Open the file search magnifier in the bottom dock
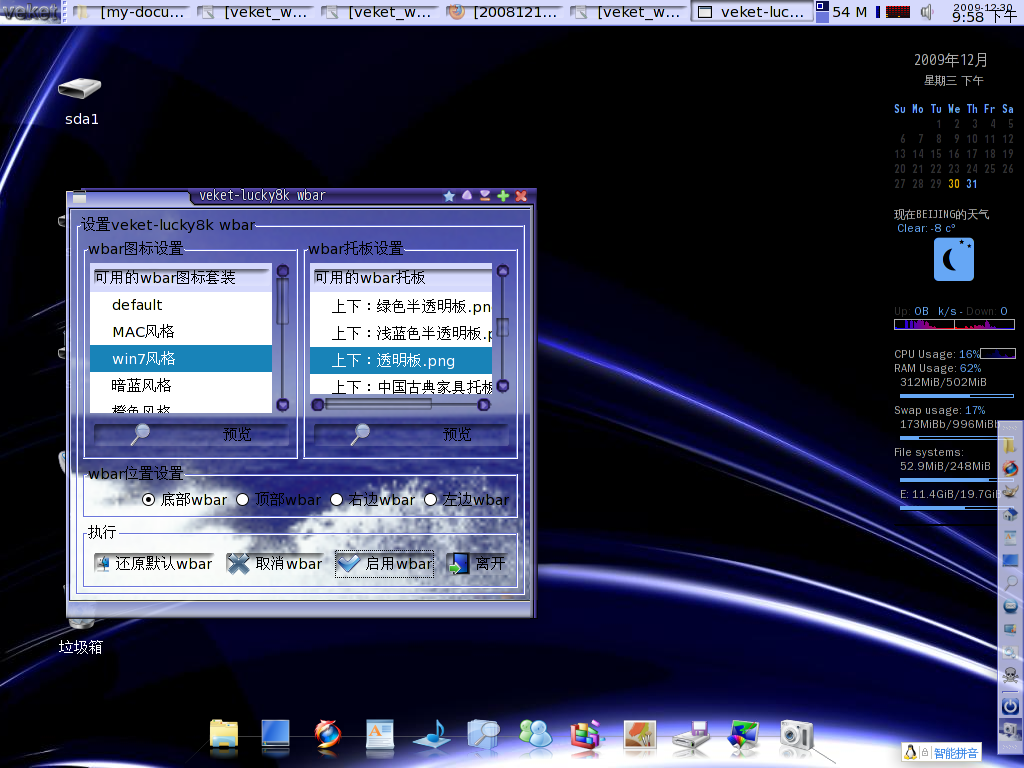This screenshot has width=1024, height=768. pyautogui.click(x=483, y=733)
